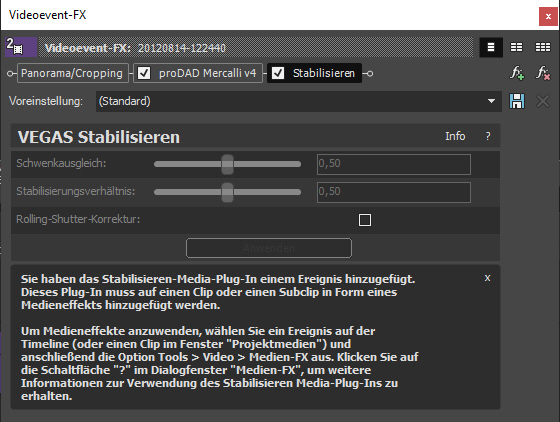Image resolution: width=560 pixels, height=422 pixels.
Task: Delete preset using the gray X icon
Action: click(543, 101)
